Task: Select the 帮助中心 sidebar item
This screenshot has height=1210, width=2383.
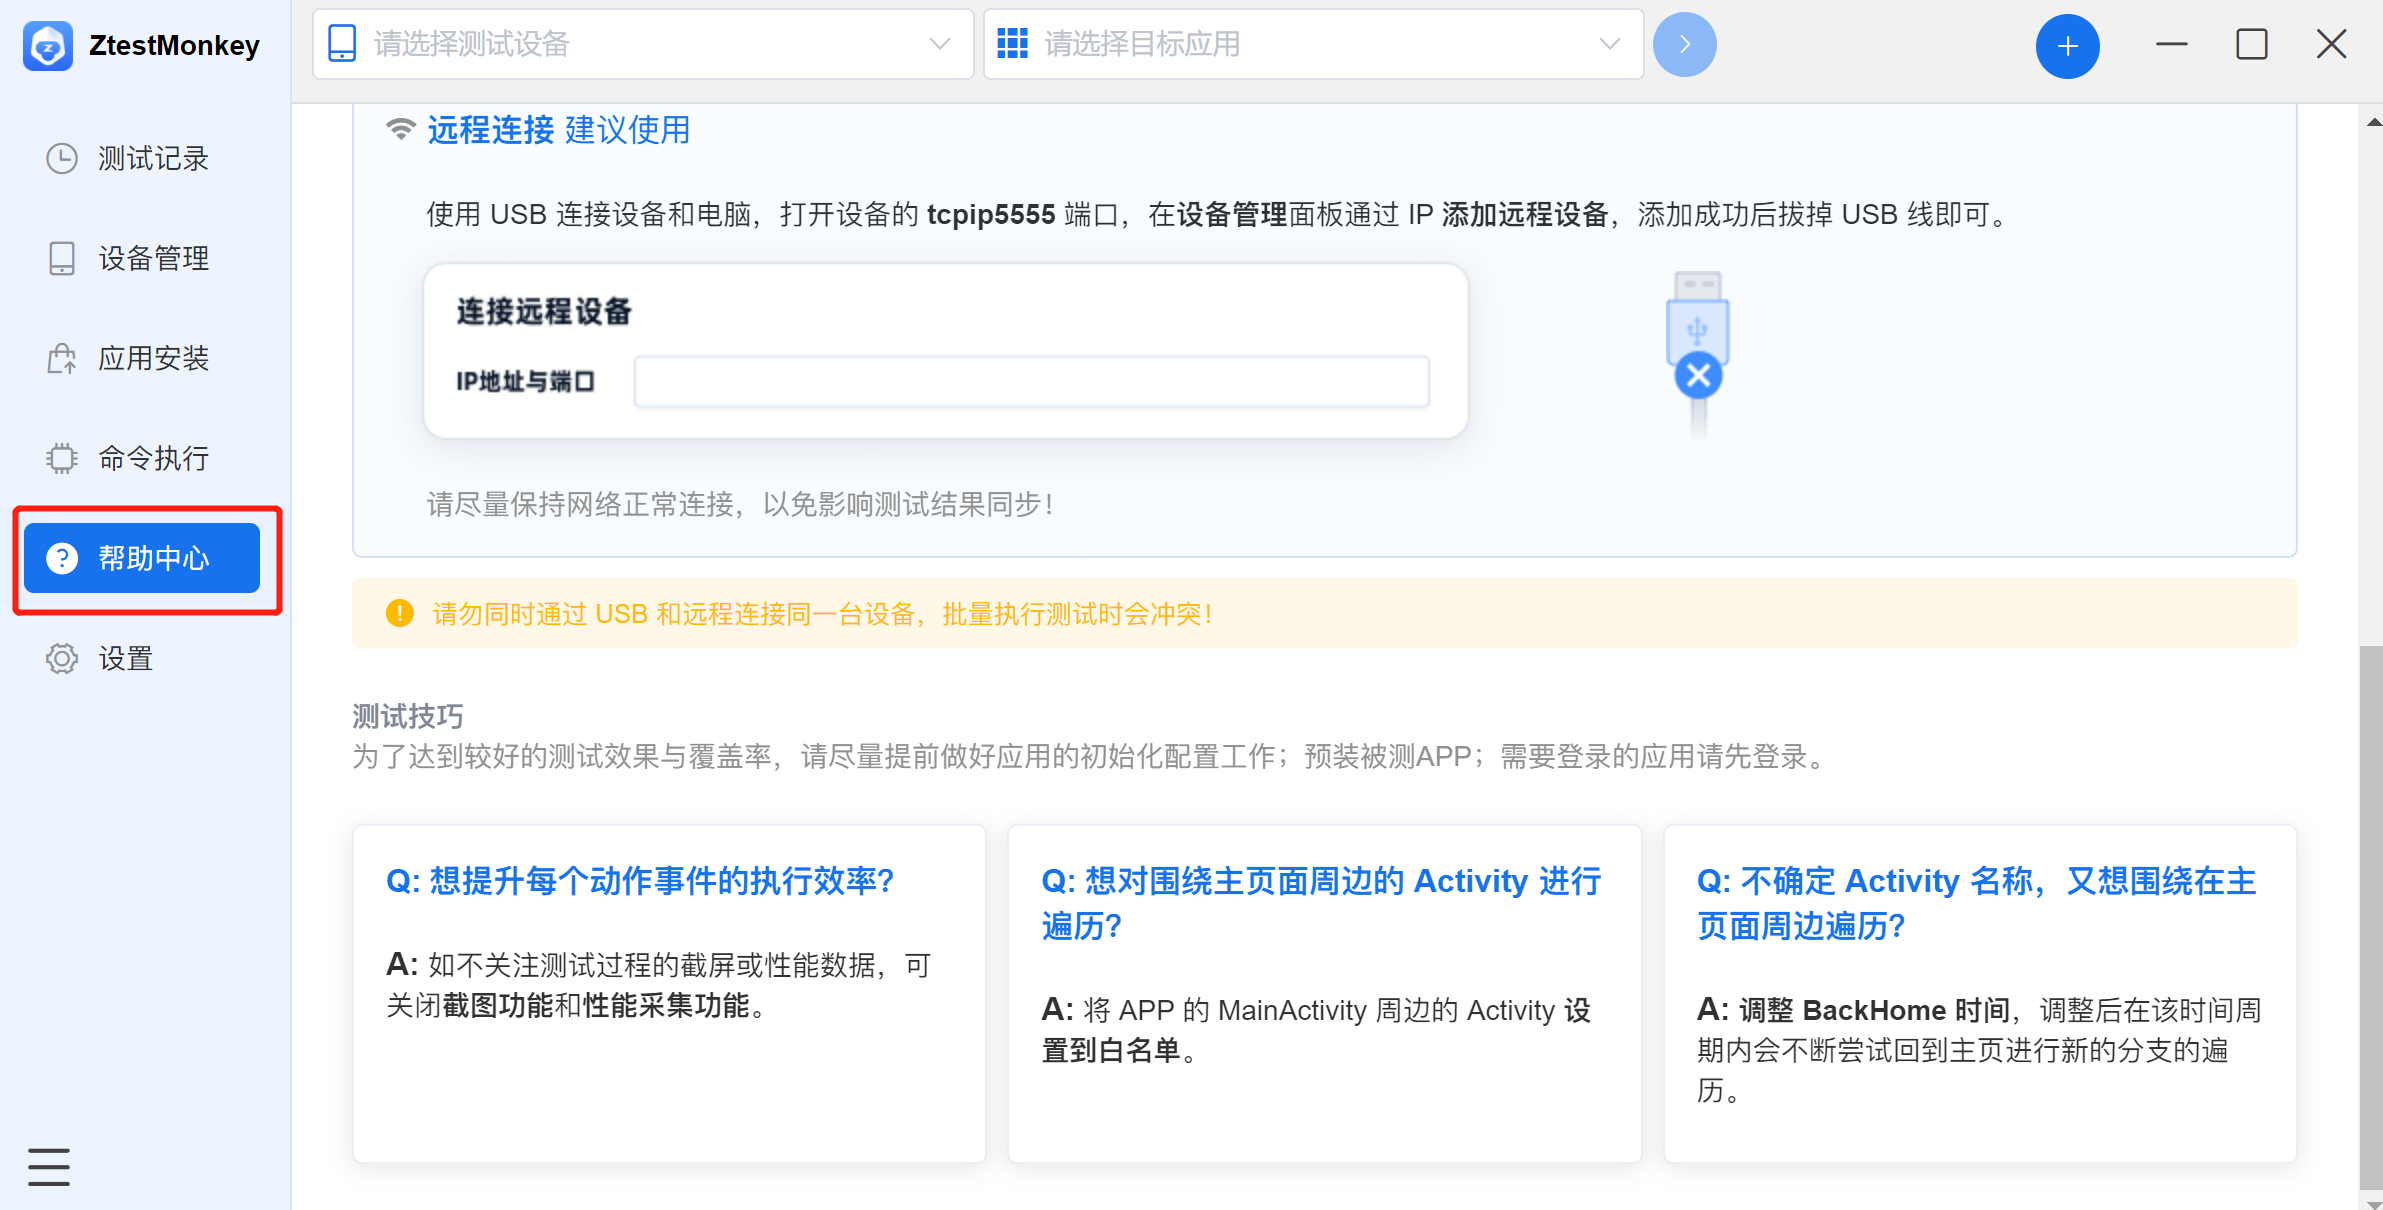Action: 142,558
